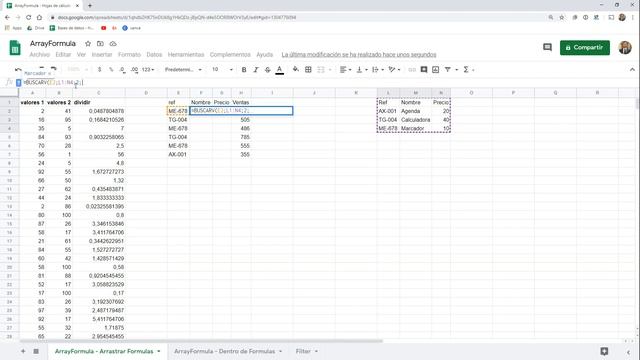Switch to ArrayFormula - Dentro de Formulas tab
This screenshot has width=640, height=360.
[x=224, y=351]
